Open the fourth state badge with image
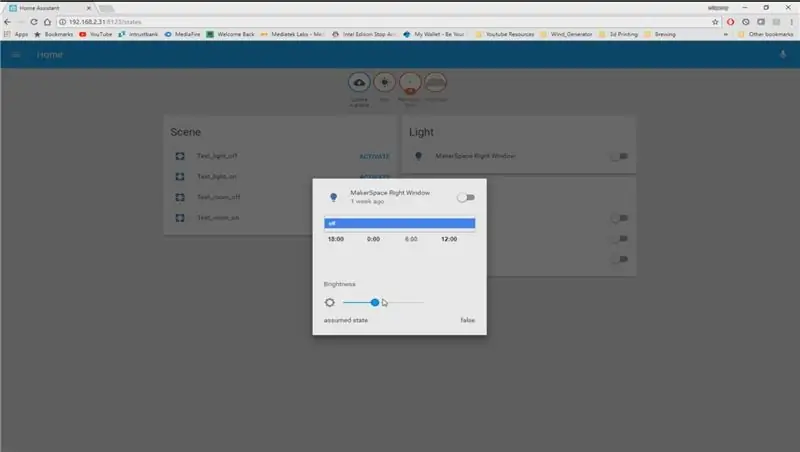The image size is (800, 452). (435, 82)
